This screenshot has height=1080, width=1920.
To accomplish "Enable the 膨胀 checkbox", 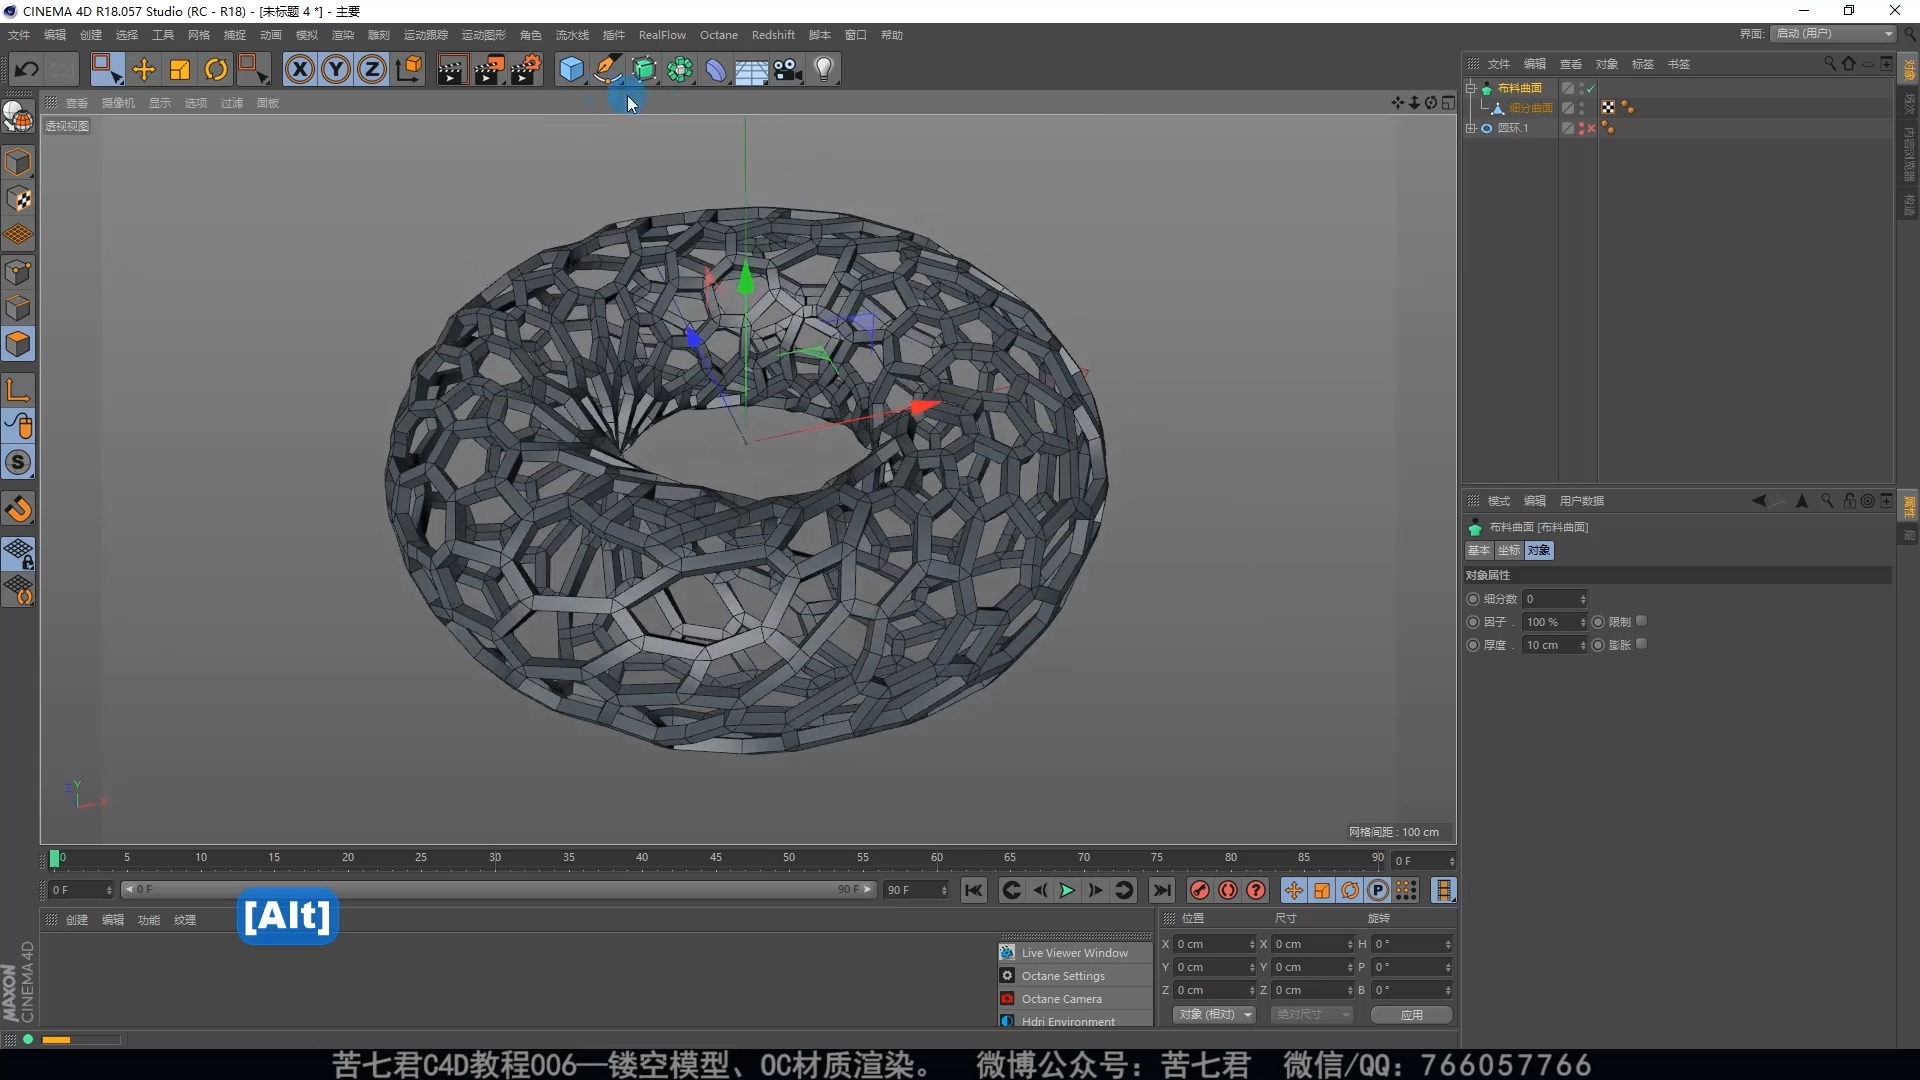I will click(1641, 644).
